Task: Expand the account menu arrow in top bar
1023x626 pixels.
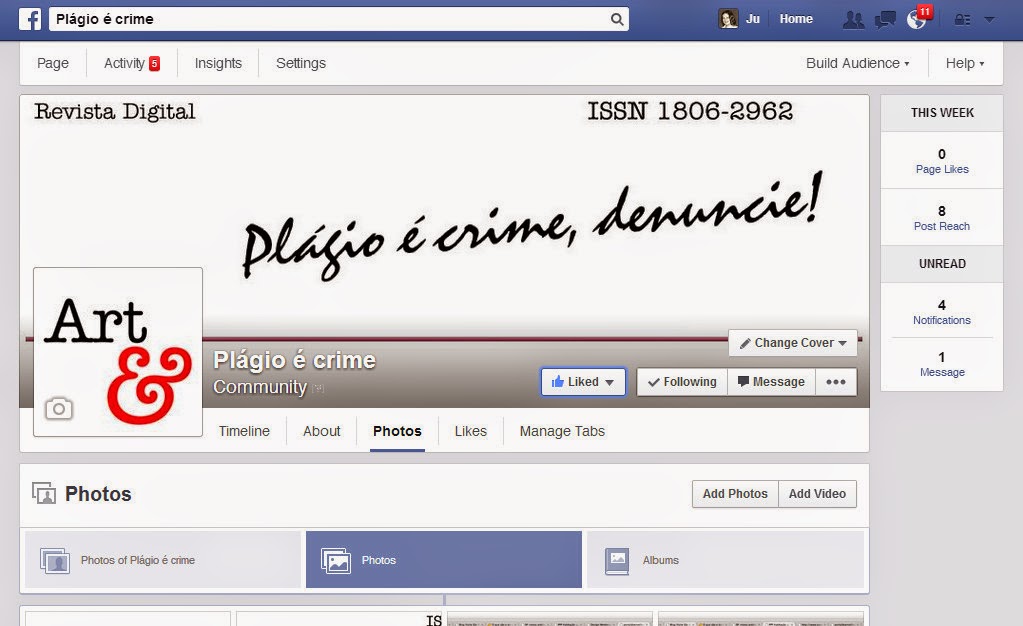Action: tap(989, 20)
